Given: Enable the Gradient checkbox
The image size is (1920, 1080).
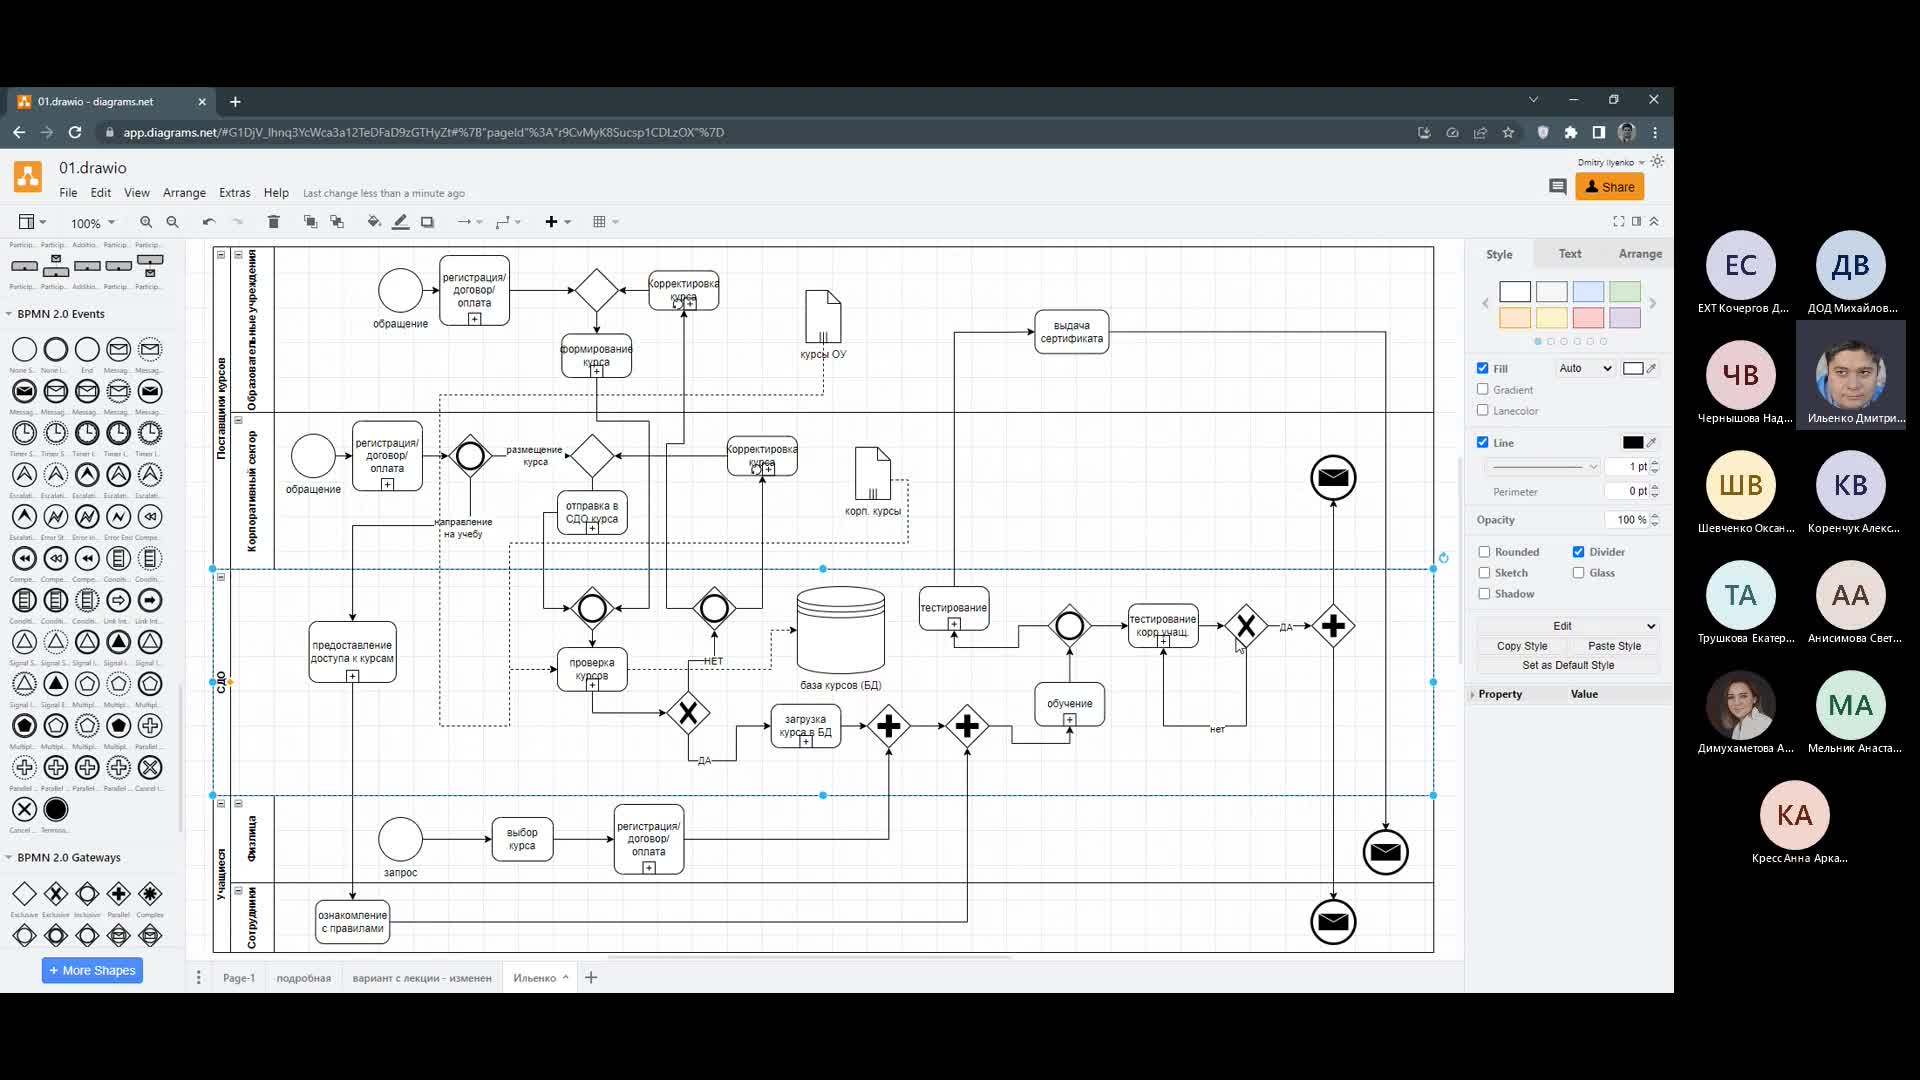Looking at the screenshot, I should pos(1483,389).
